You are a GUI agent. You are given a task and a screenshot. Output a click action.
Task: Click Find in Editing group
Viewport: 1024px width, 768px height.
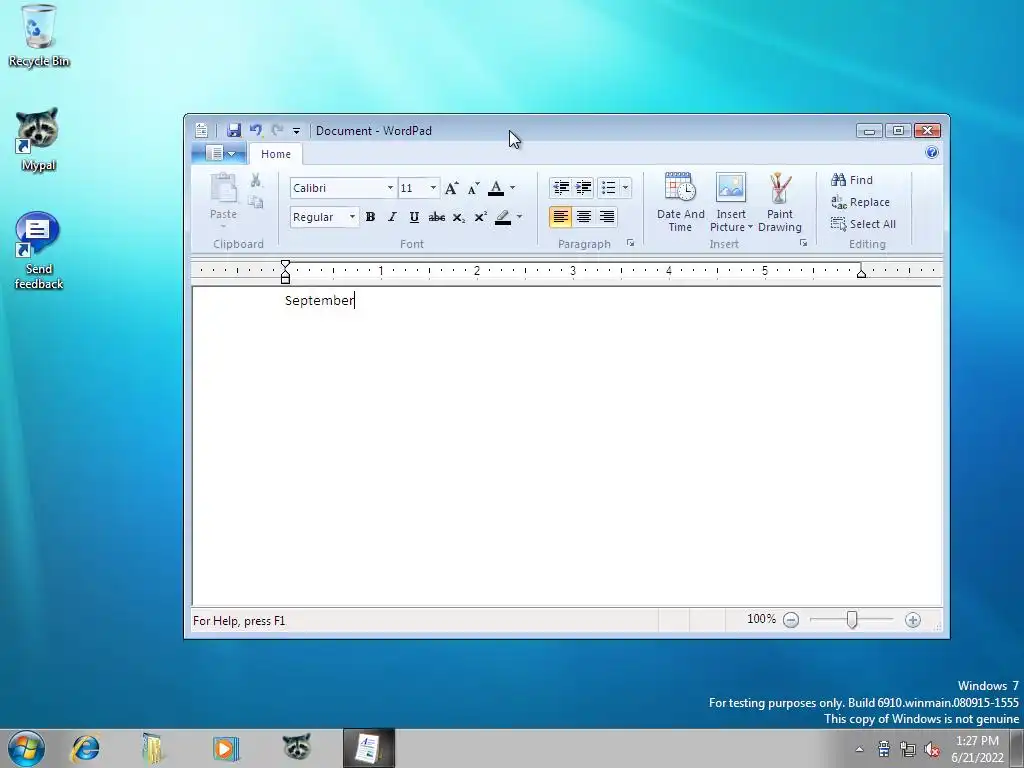[x=852, y=180]
